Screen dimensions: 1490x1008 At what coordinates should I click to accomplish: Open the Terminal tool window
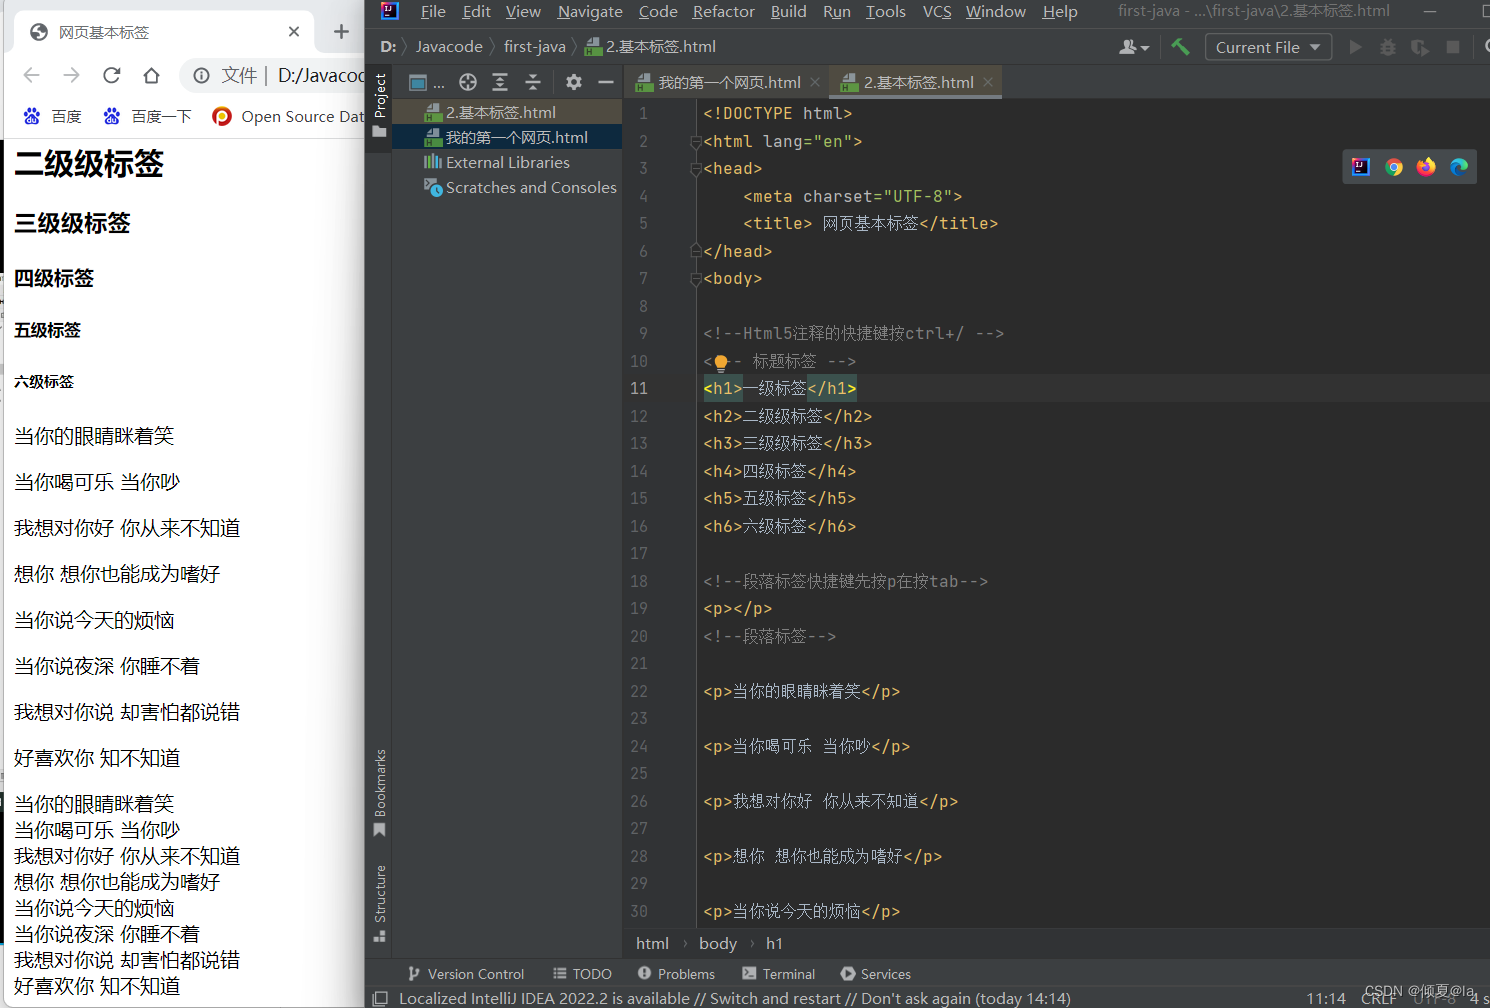point(778,974)
